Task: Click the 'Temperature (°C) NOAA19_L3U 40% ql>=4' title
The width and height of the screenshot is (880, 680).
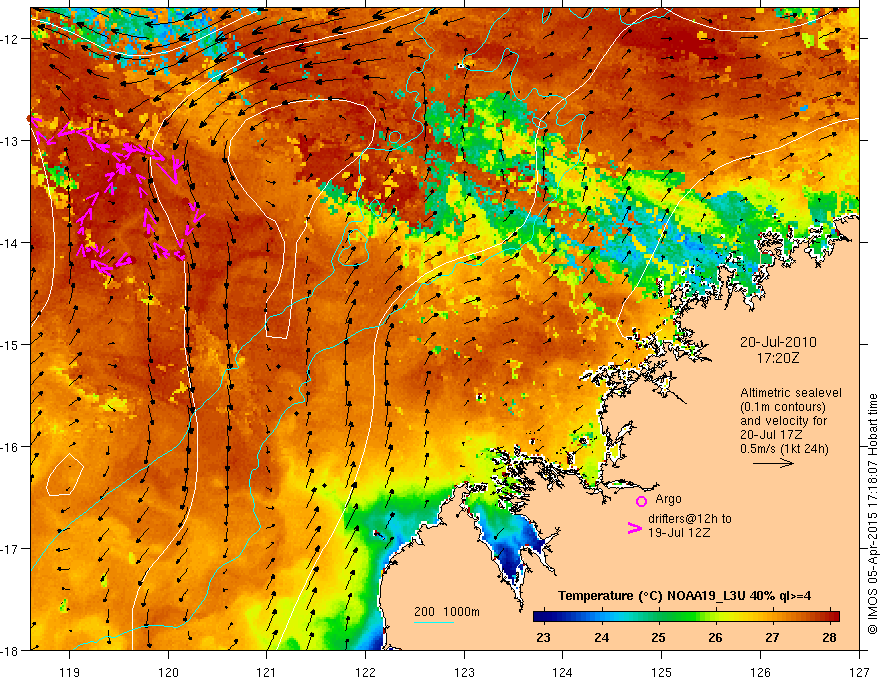Action: [x=685, y=596]
